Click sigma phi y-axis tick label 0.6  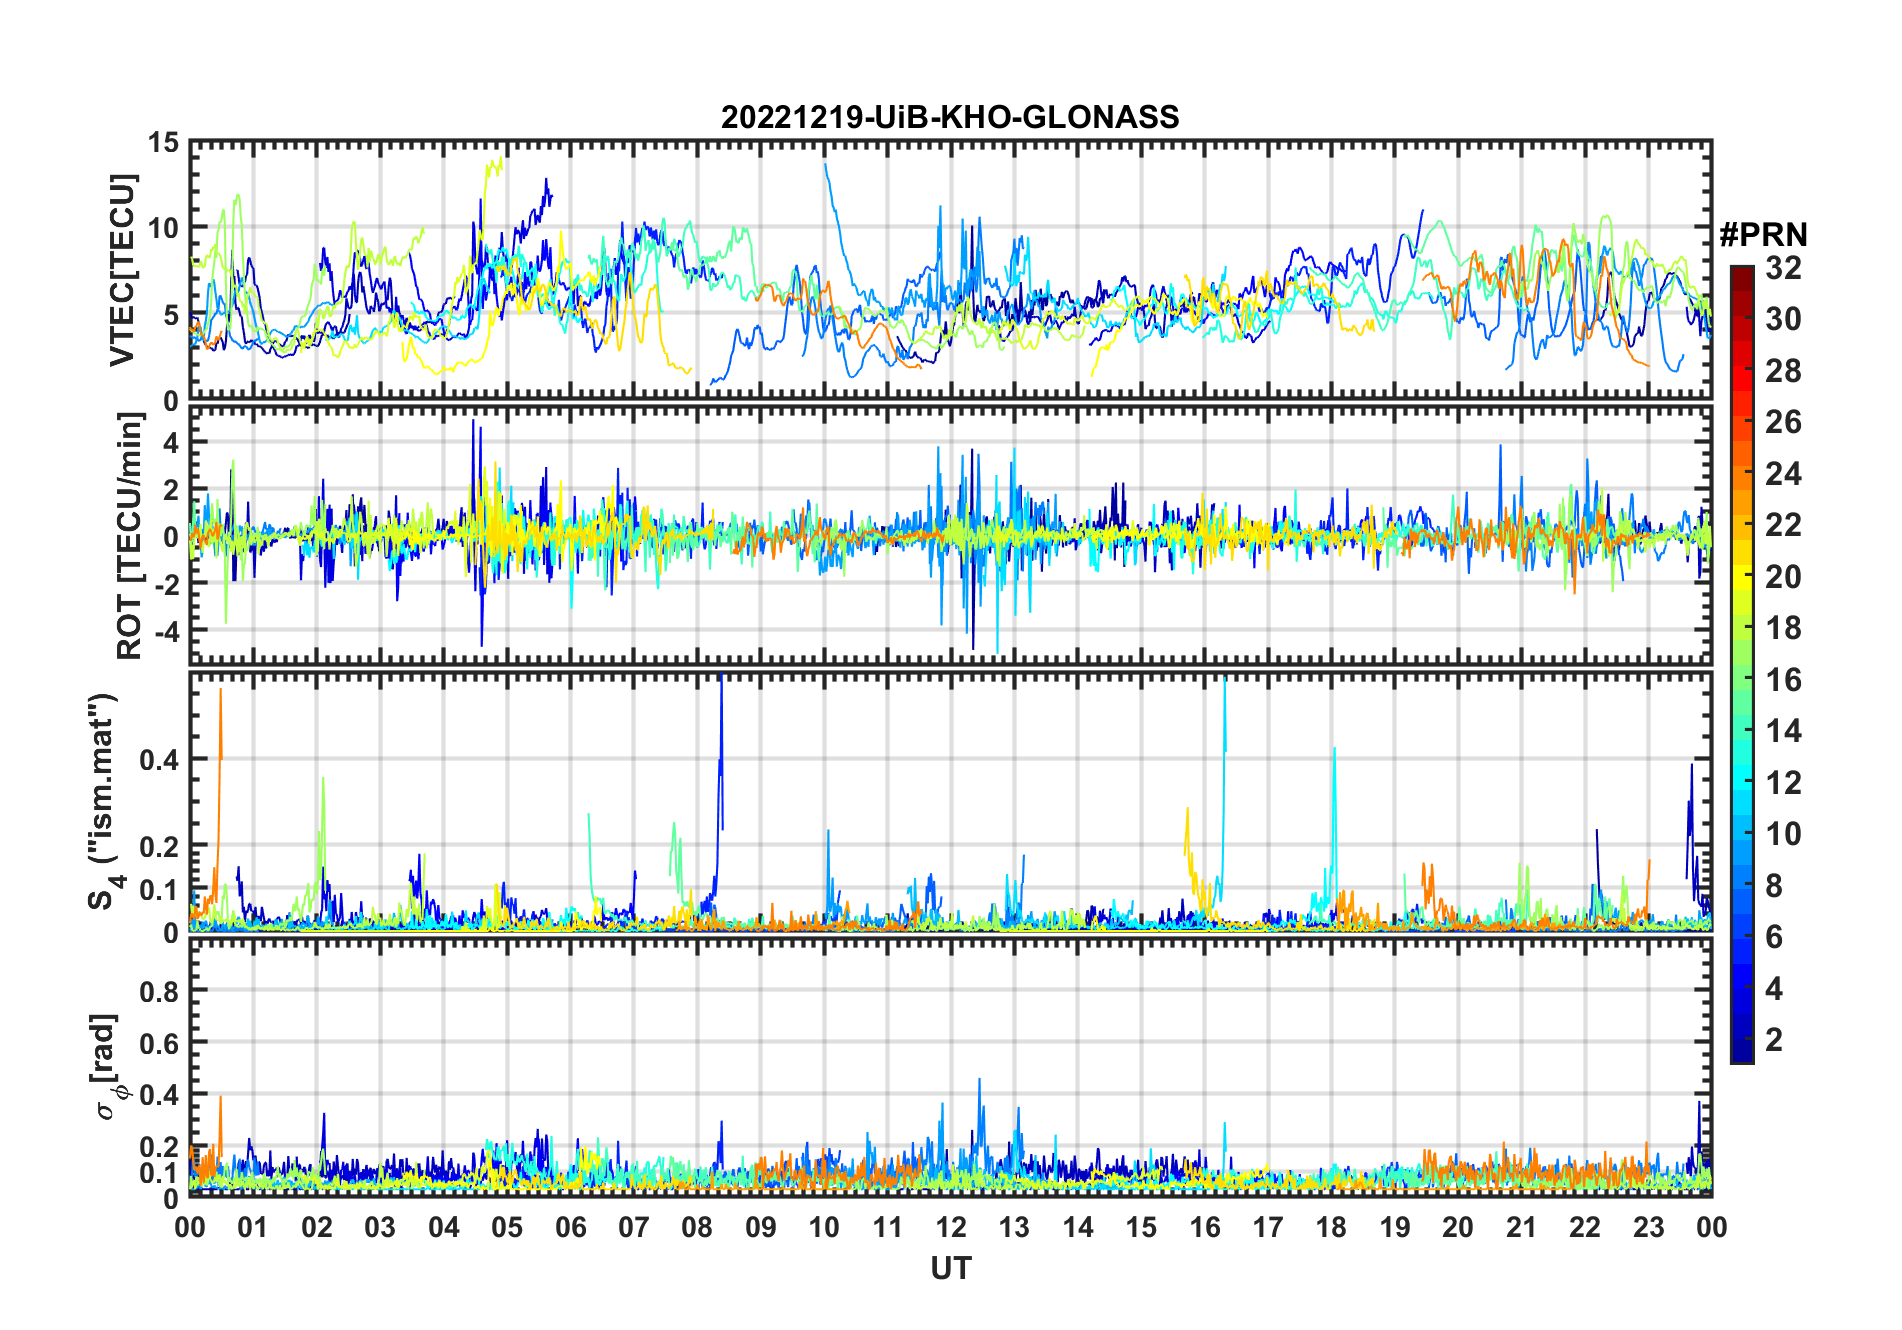point(160,1043)
